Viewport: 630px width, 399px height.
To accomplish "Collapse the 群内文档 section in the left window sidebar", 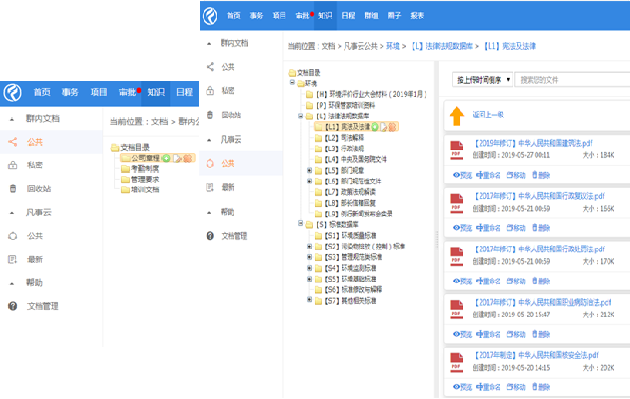I will point(12,119).
